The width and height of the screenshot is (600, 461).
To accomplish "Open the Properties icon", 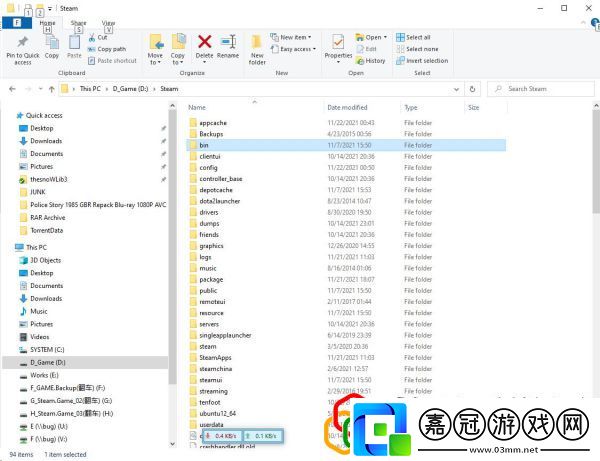I will tap(338, 42).
